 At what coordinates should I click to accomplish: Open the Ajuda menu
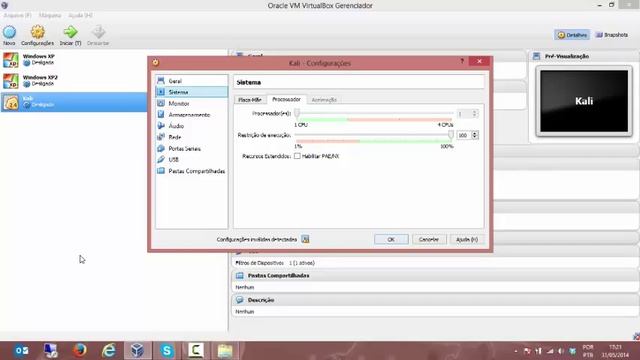80,15
